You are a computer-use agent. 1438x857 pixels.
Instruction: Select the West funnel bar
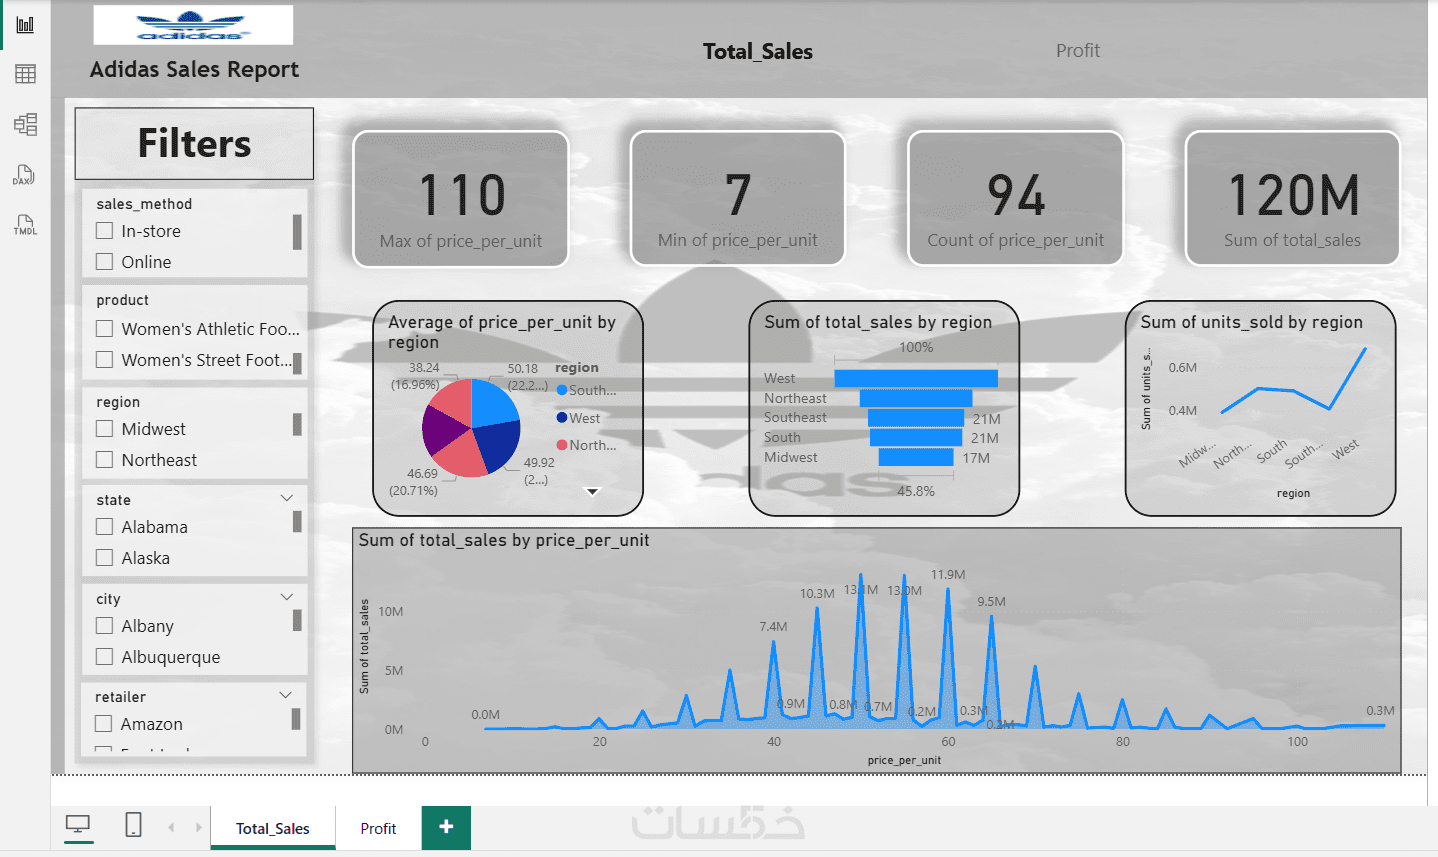[916, 378]
